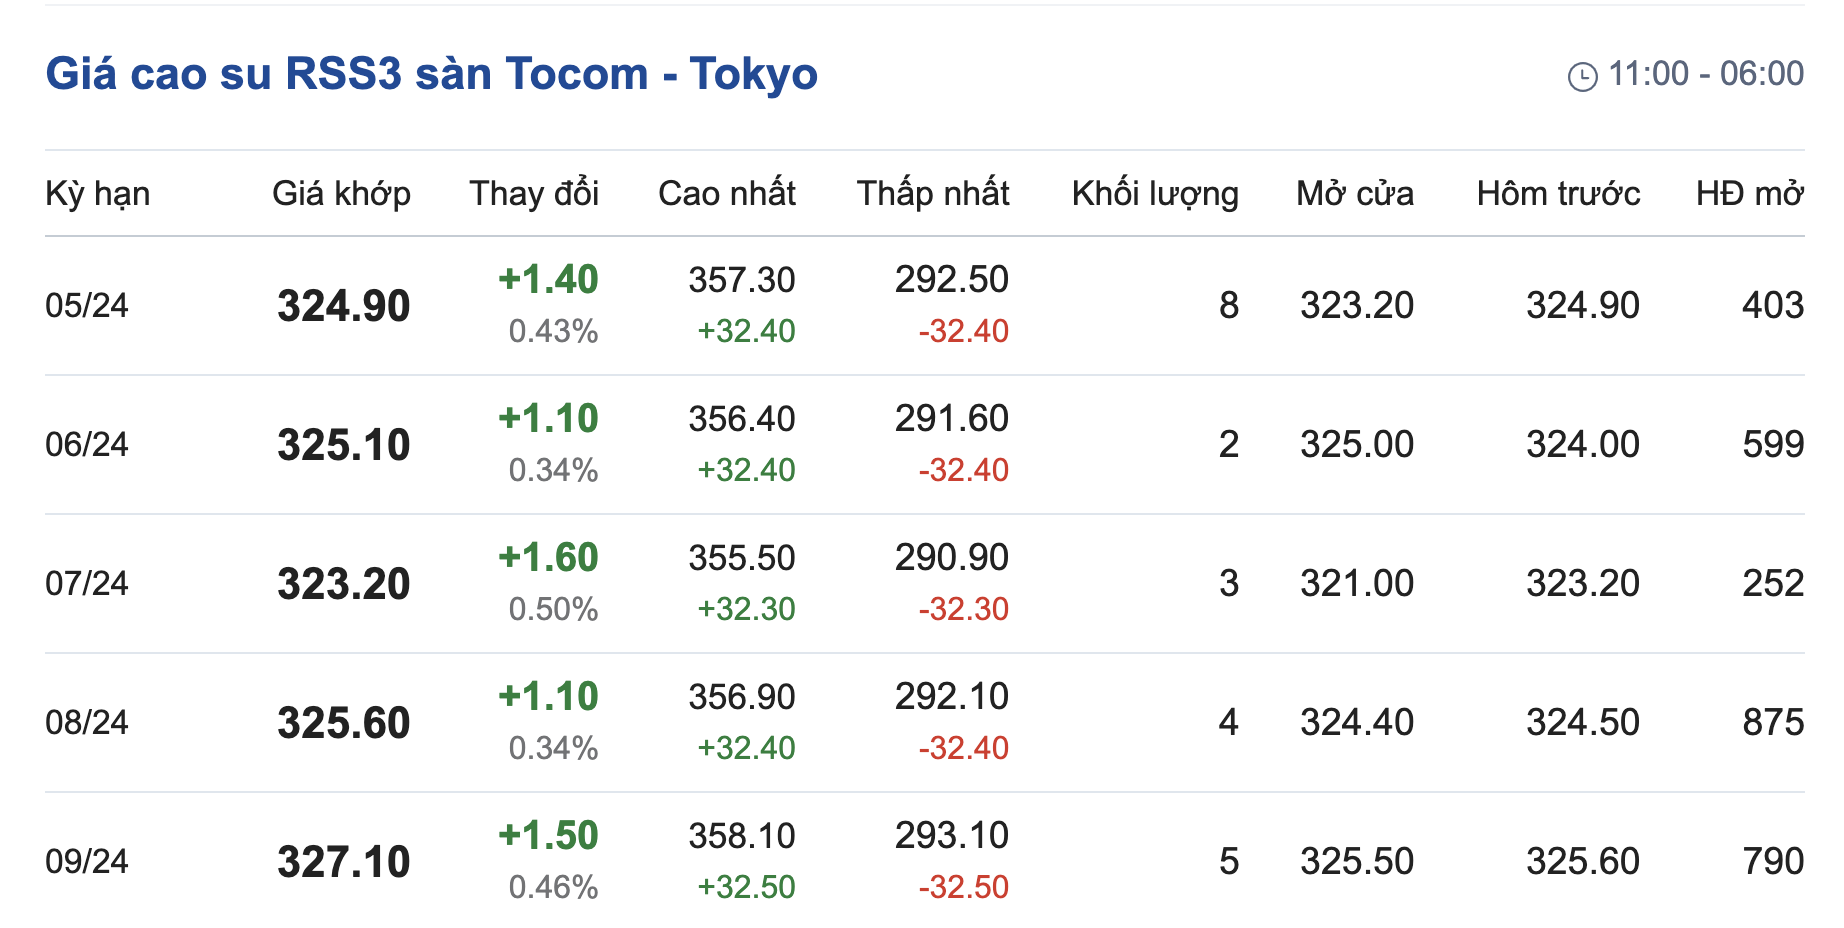Sort by Giá khớp column header
Viewport: 1844px width, 928px height.
(x=341, y=193)
